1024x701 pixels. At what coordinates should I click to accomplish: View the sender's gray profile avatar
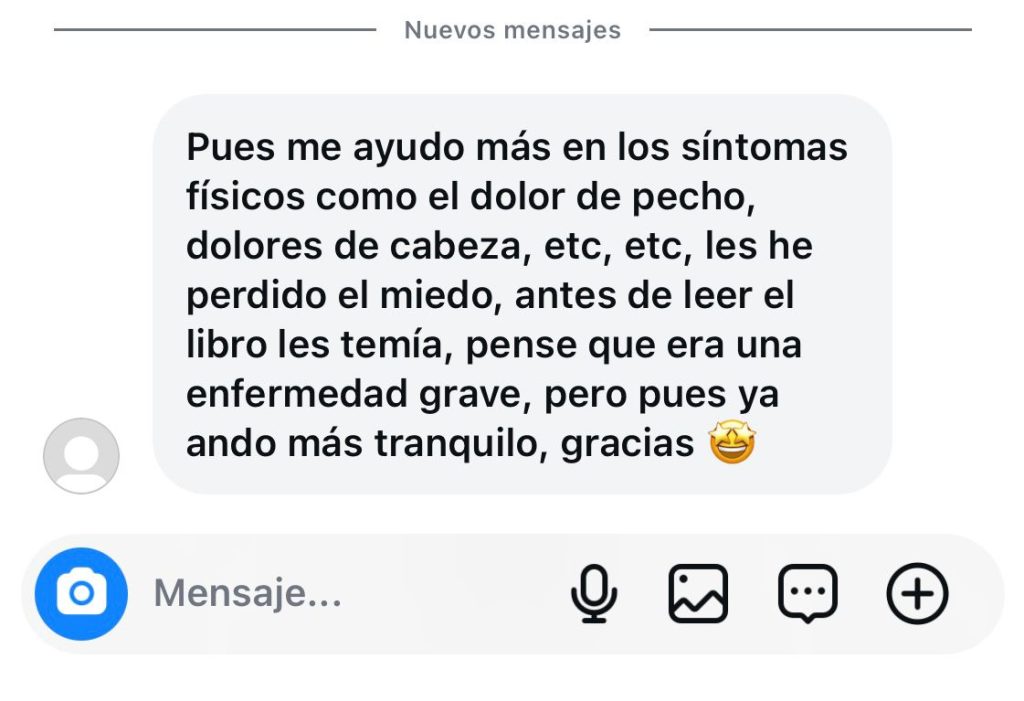tap(81, 456)
